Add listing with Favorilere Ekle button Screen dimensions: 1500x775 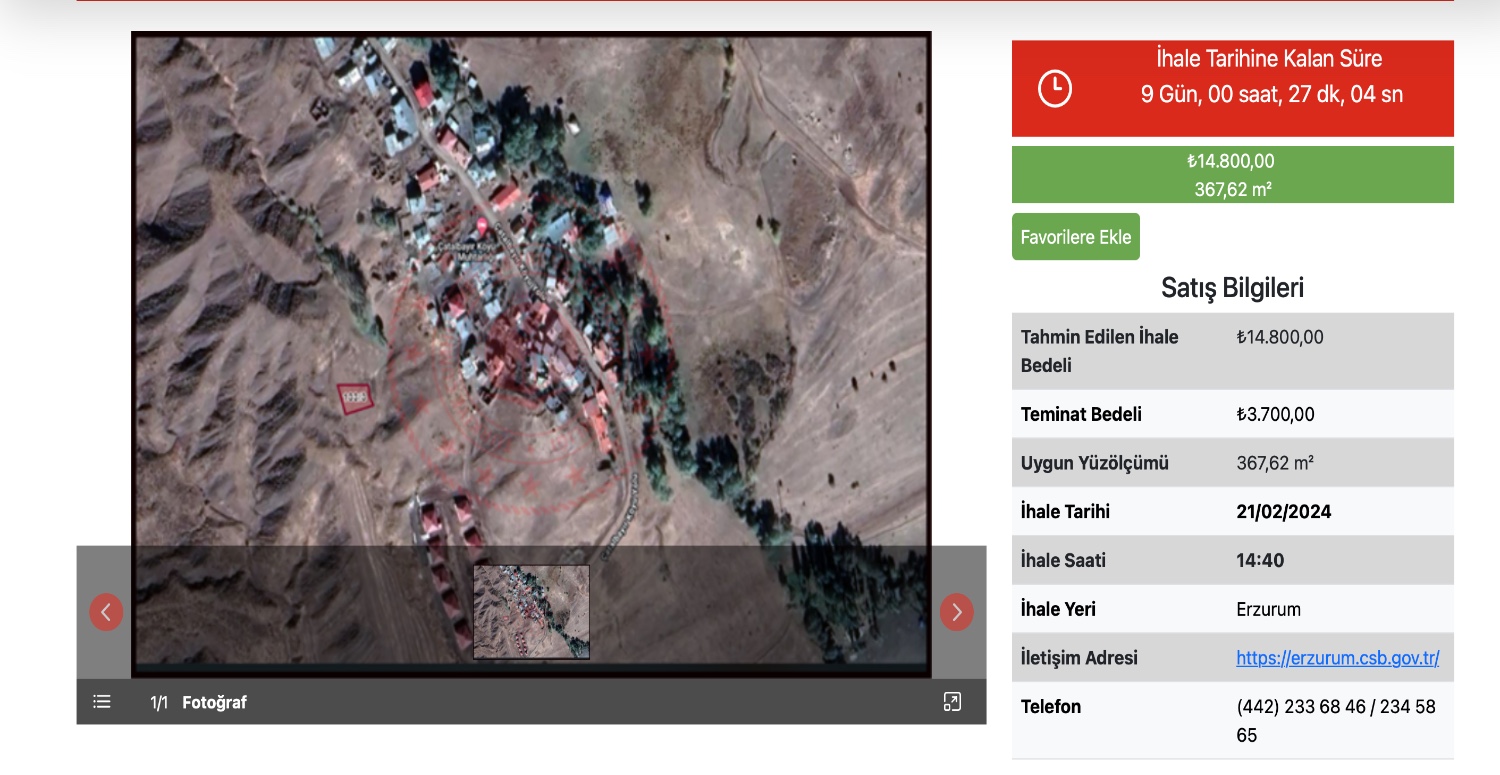[x=1075, y=237]
